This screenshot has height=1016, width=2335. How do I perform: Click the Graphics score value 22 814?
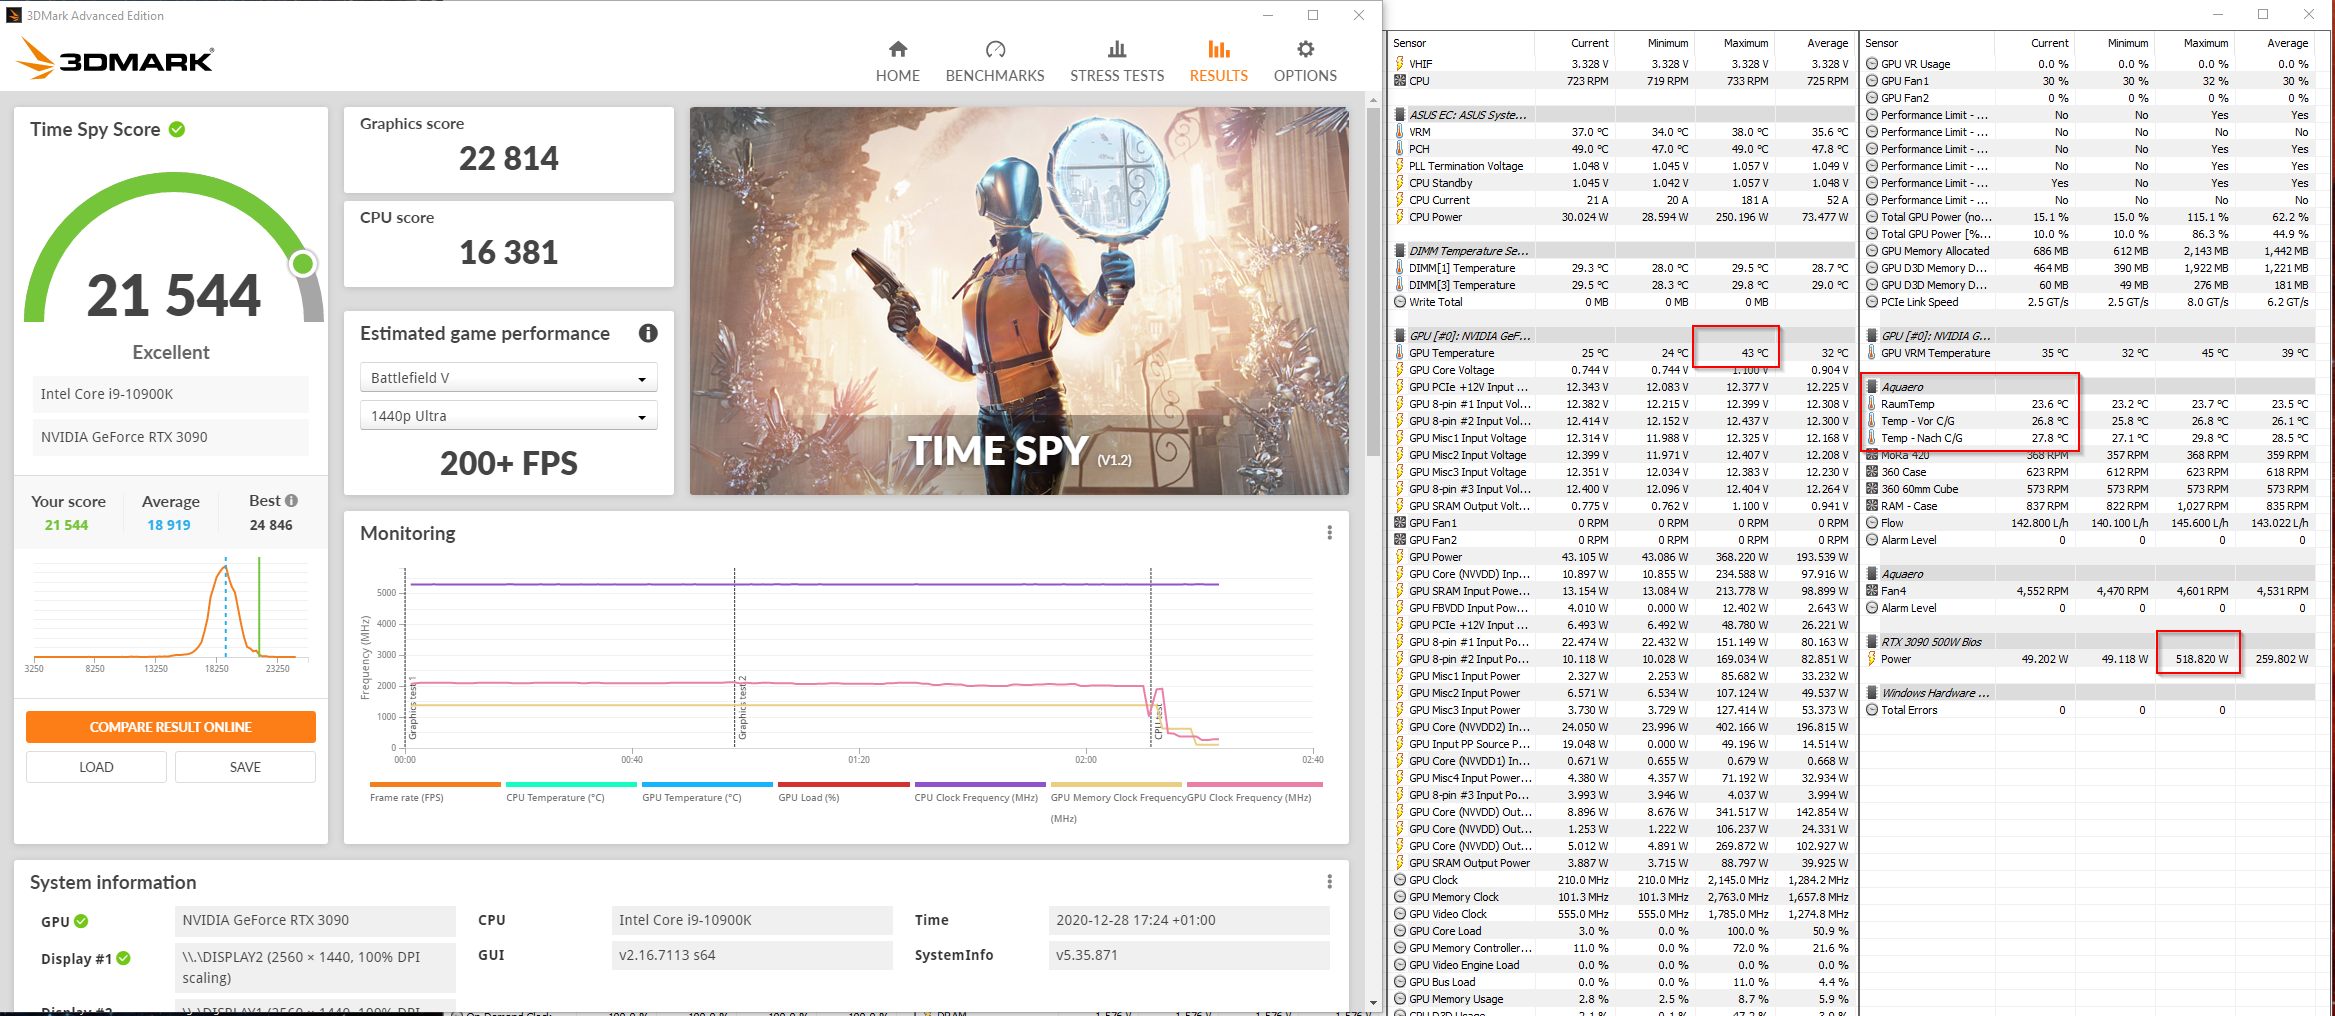[x=508, y=158]
